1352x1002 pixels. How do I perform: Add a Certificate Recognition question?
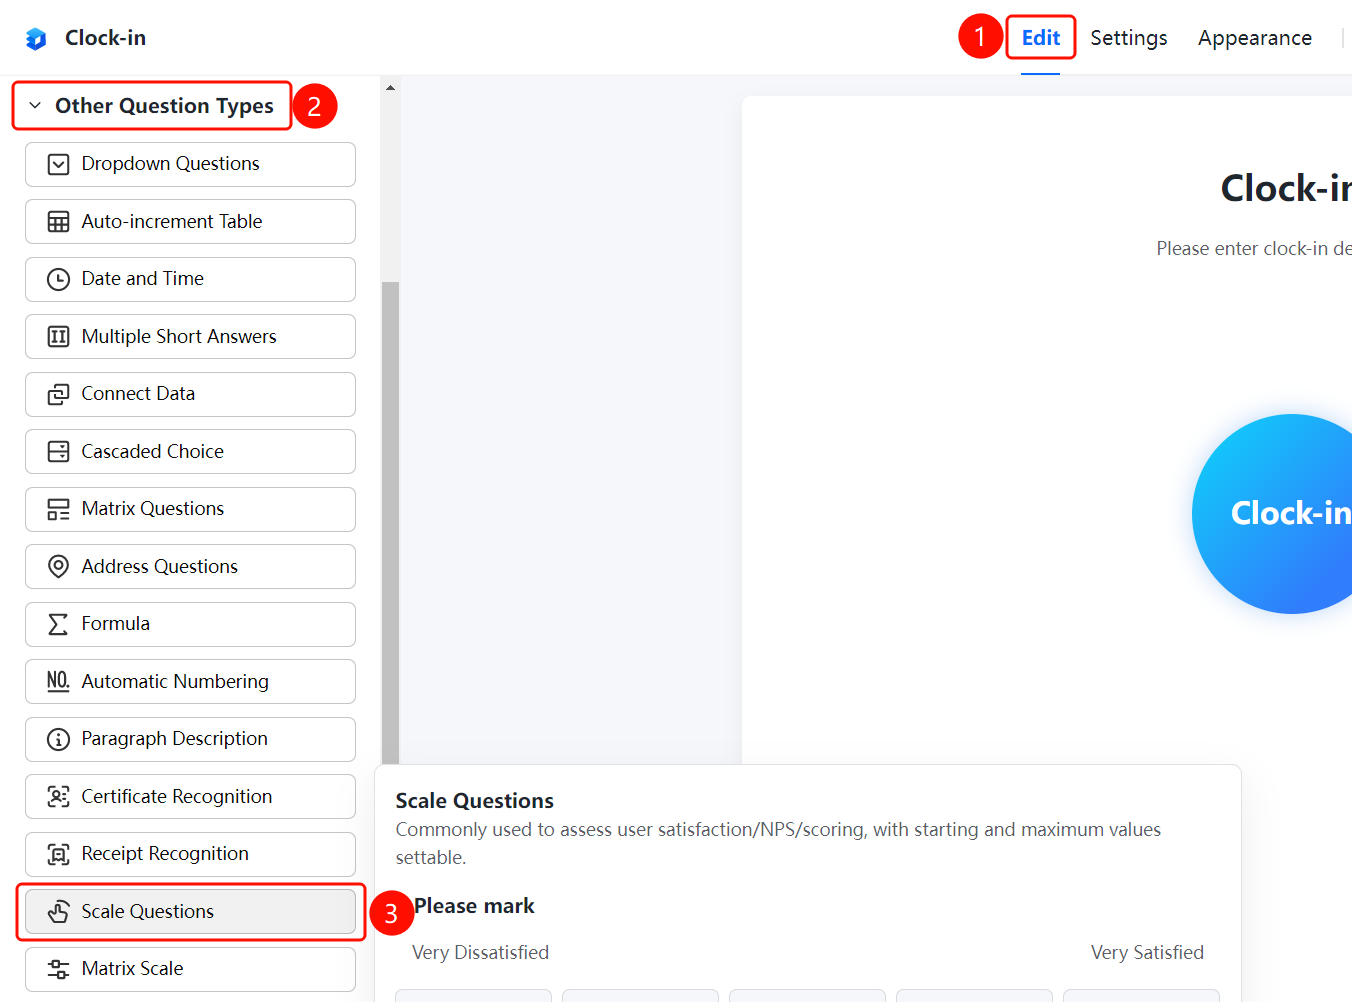(190, 797)
